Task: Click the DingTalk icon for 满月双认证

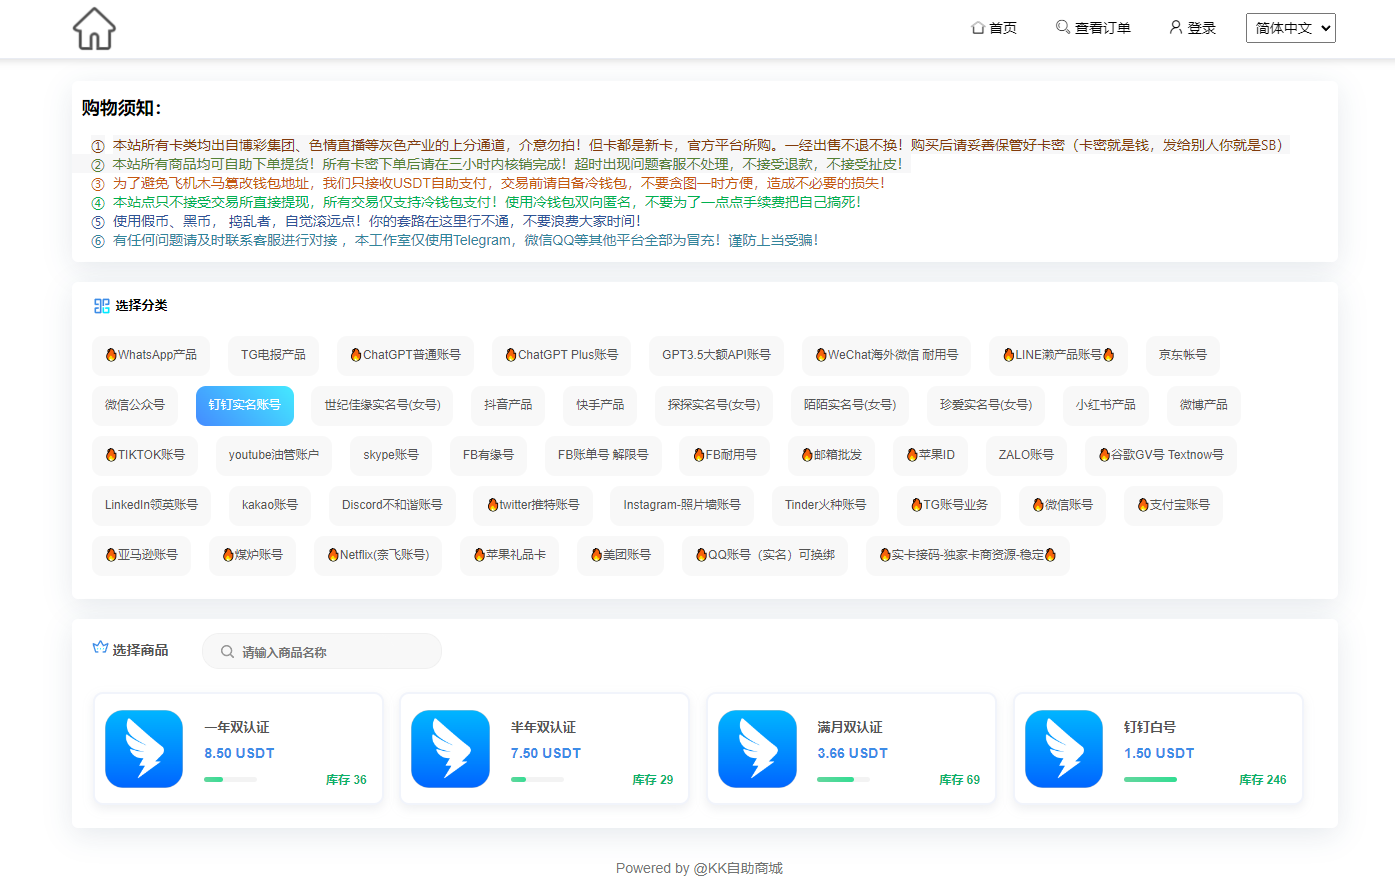Action: (x=757, y=749)
